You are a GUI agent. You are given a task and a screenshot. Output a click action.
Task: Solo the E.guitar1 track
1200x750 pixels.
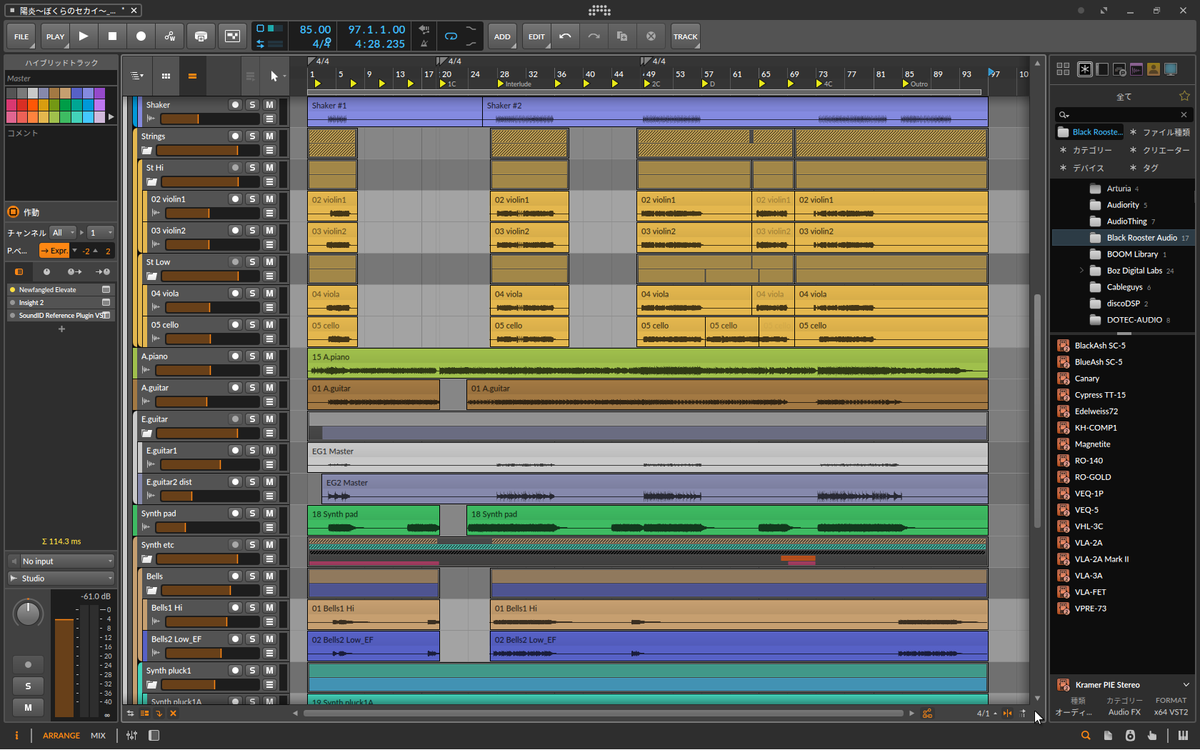[x=252, y=450]
